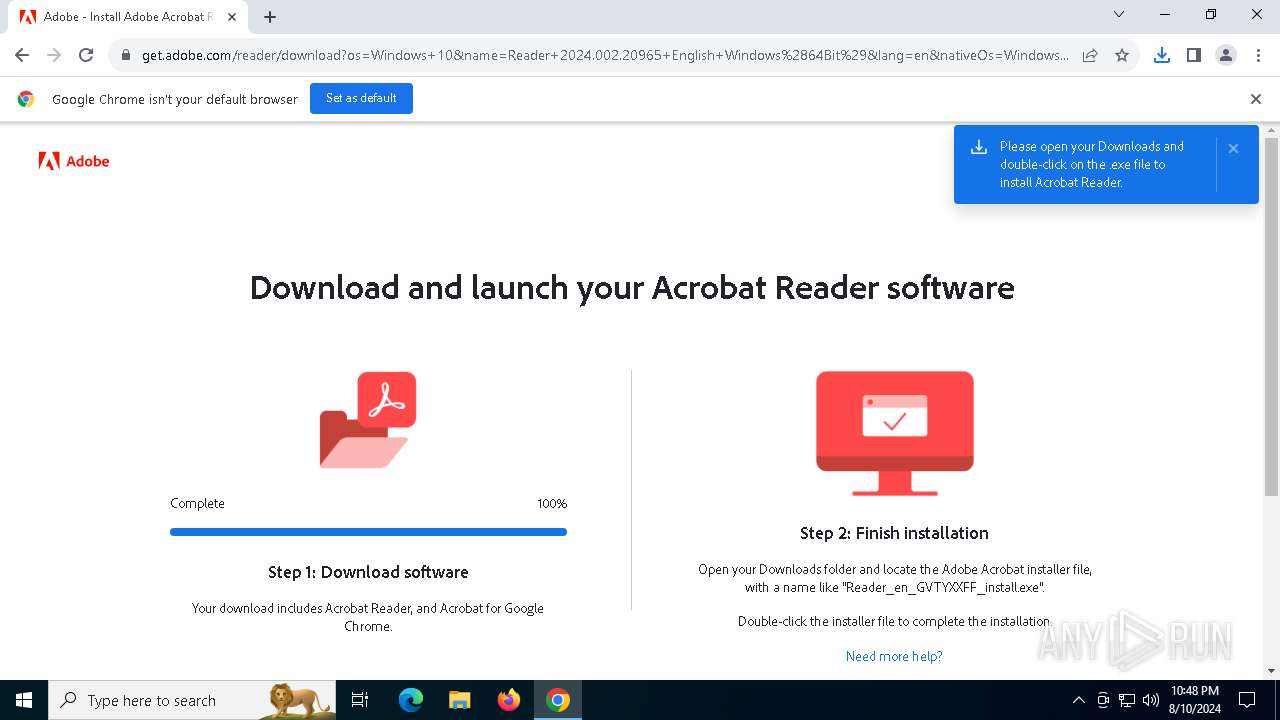Click the Acrobat folder download illustration
This screenshot has width=1280, height=720.
coord(368,420)
